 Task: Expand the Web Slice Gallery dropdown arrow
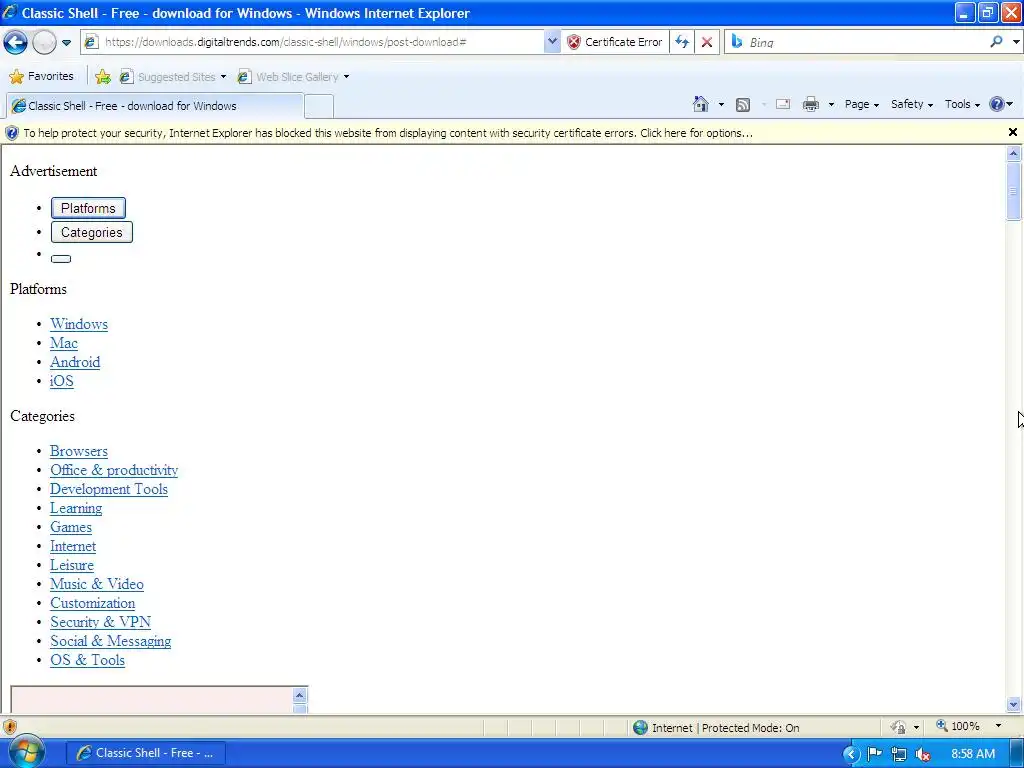click(x=346, y=77)
